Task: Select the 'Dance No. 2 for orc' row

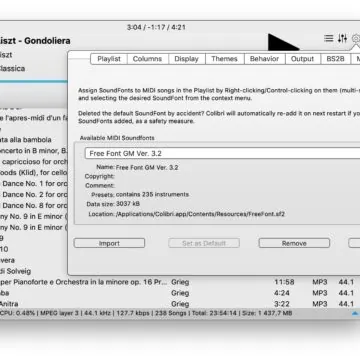Action: (34, 195)
